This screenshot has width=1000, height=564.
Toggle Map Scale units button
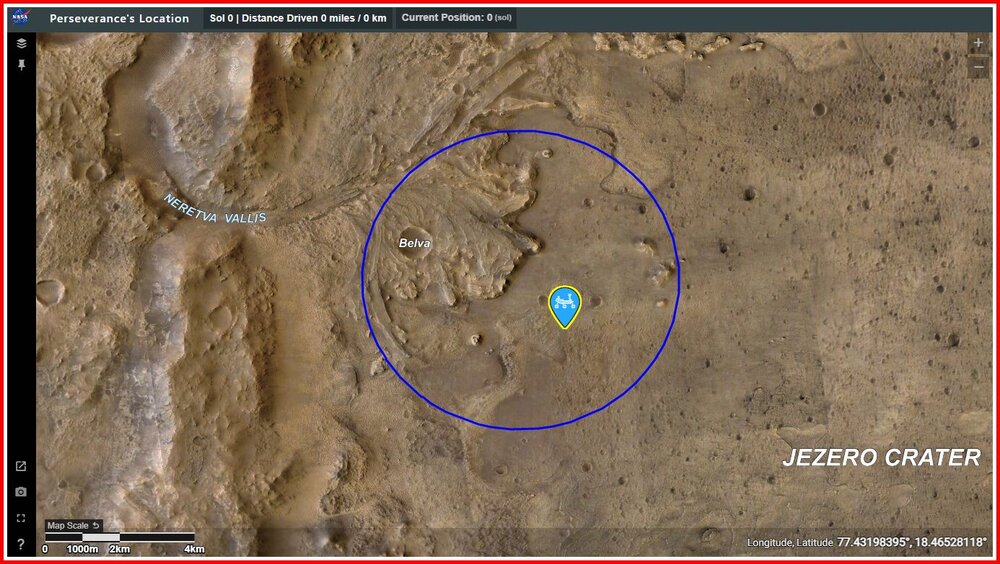pyautogui.click(x=73, y=526)
